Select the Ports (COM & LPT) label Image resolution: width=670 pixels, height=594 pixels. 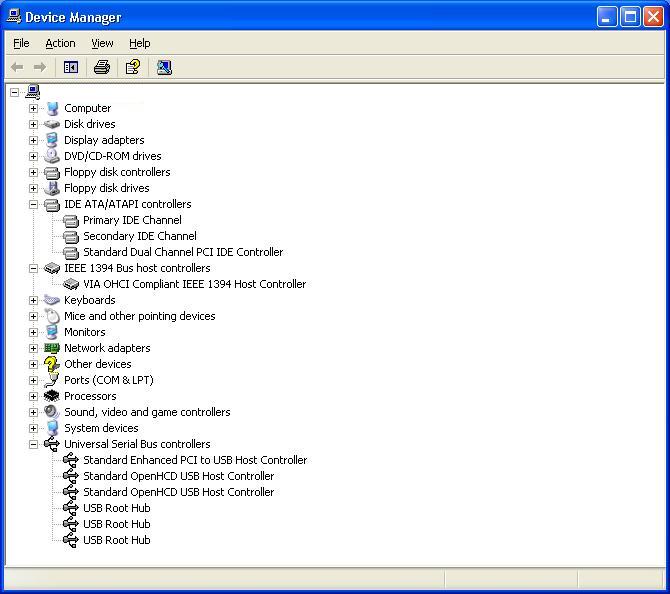click(109, 380)
